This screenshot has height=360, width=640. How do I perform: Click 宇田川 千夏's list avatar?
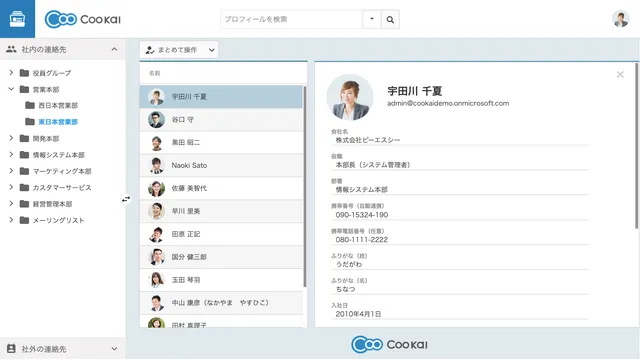[156, 97]
